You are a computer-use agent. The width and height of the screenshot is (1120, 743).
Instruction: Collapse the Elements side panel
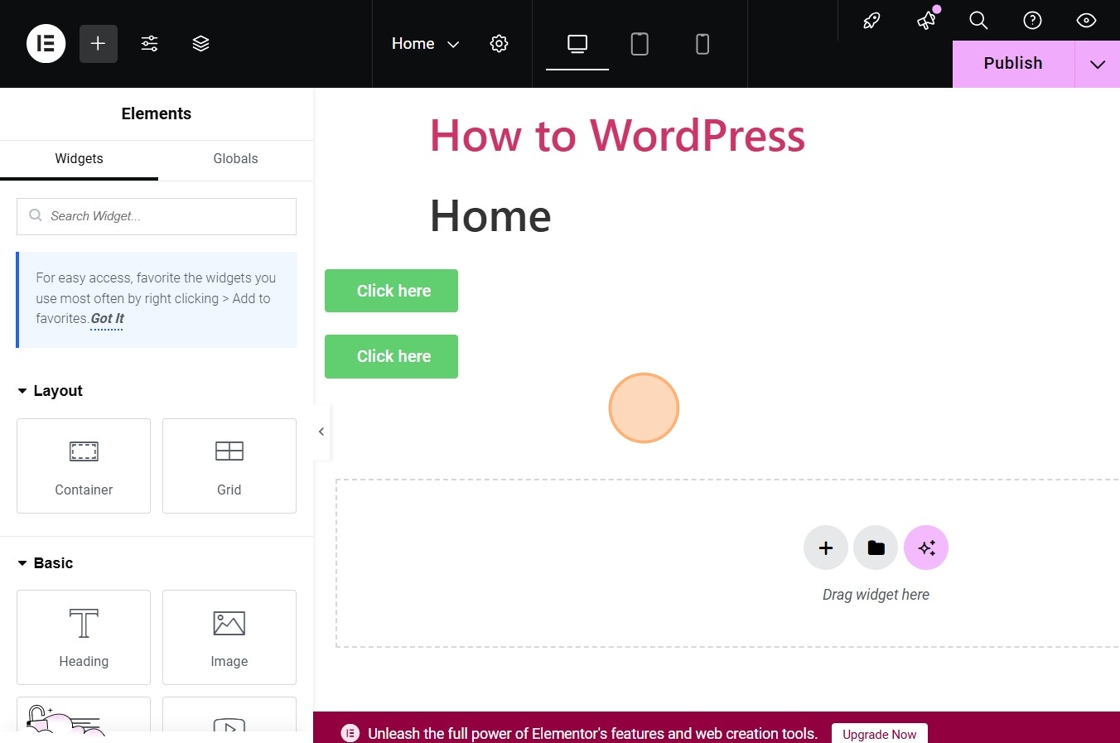coord(321,432)
